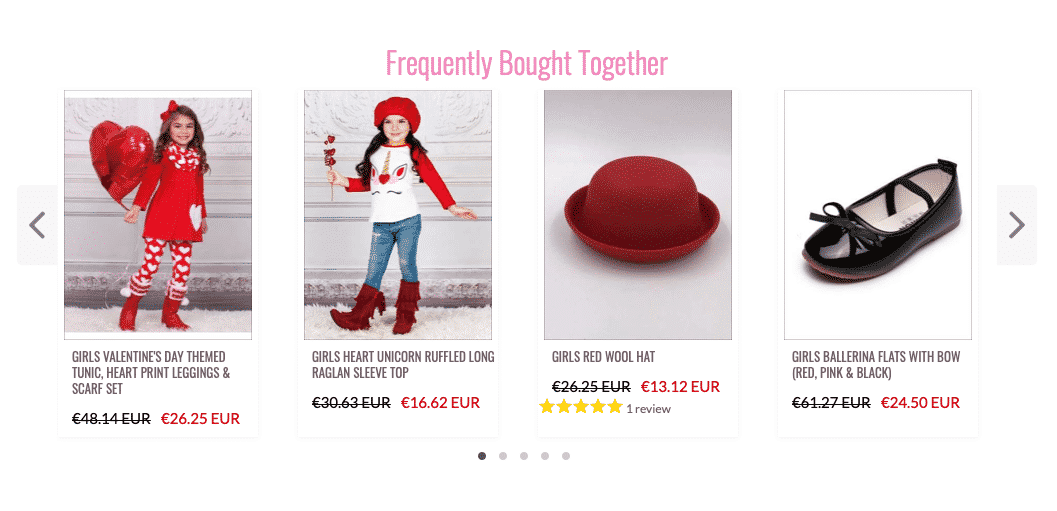This screenshot has width=1057, height=511.
Task: Jump to the third carousel page dot
Action: [x=524, y=456]
